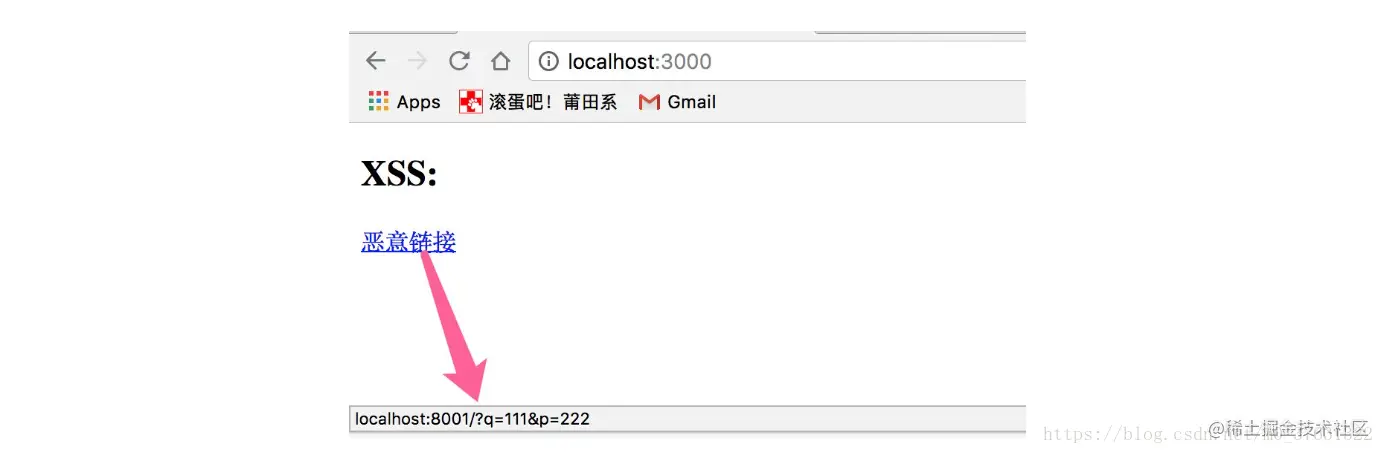The height and width of the screenshot is (454, 1384).
Task: Open the home page via house icon
Action: (x=501, y=61)
